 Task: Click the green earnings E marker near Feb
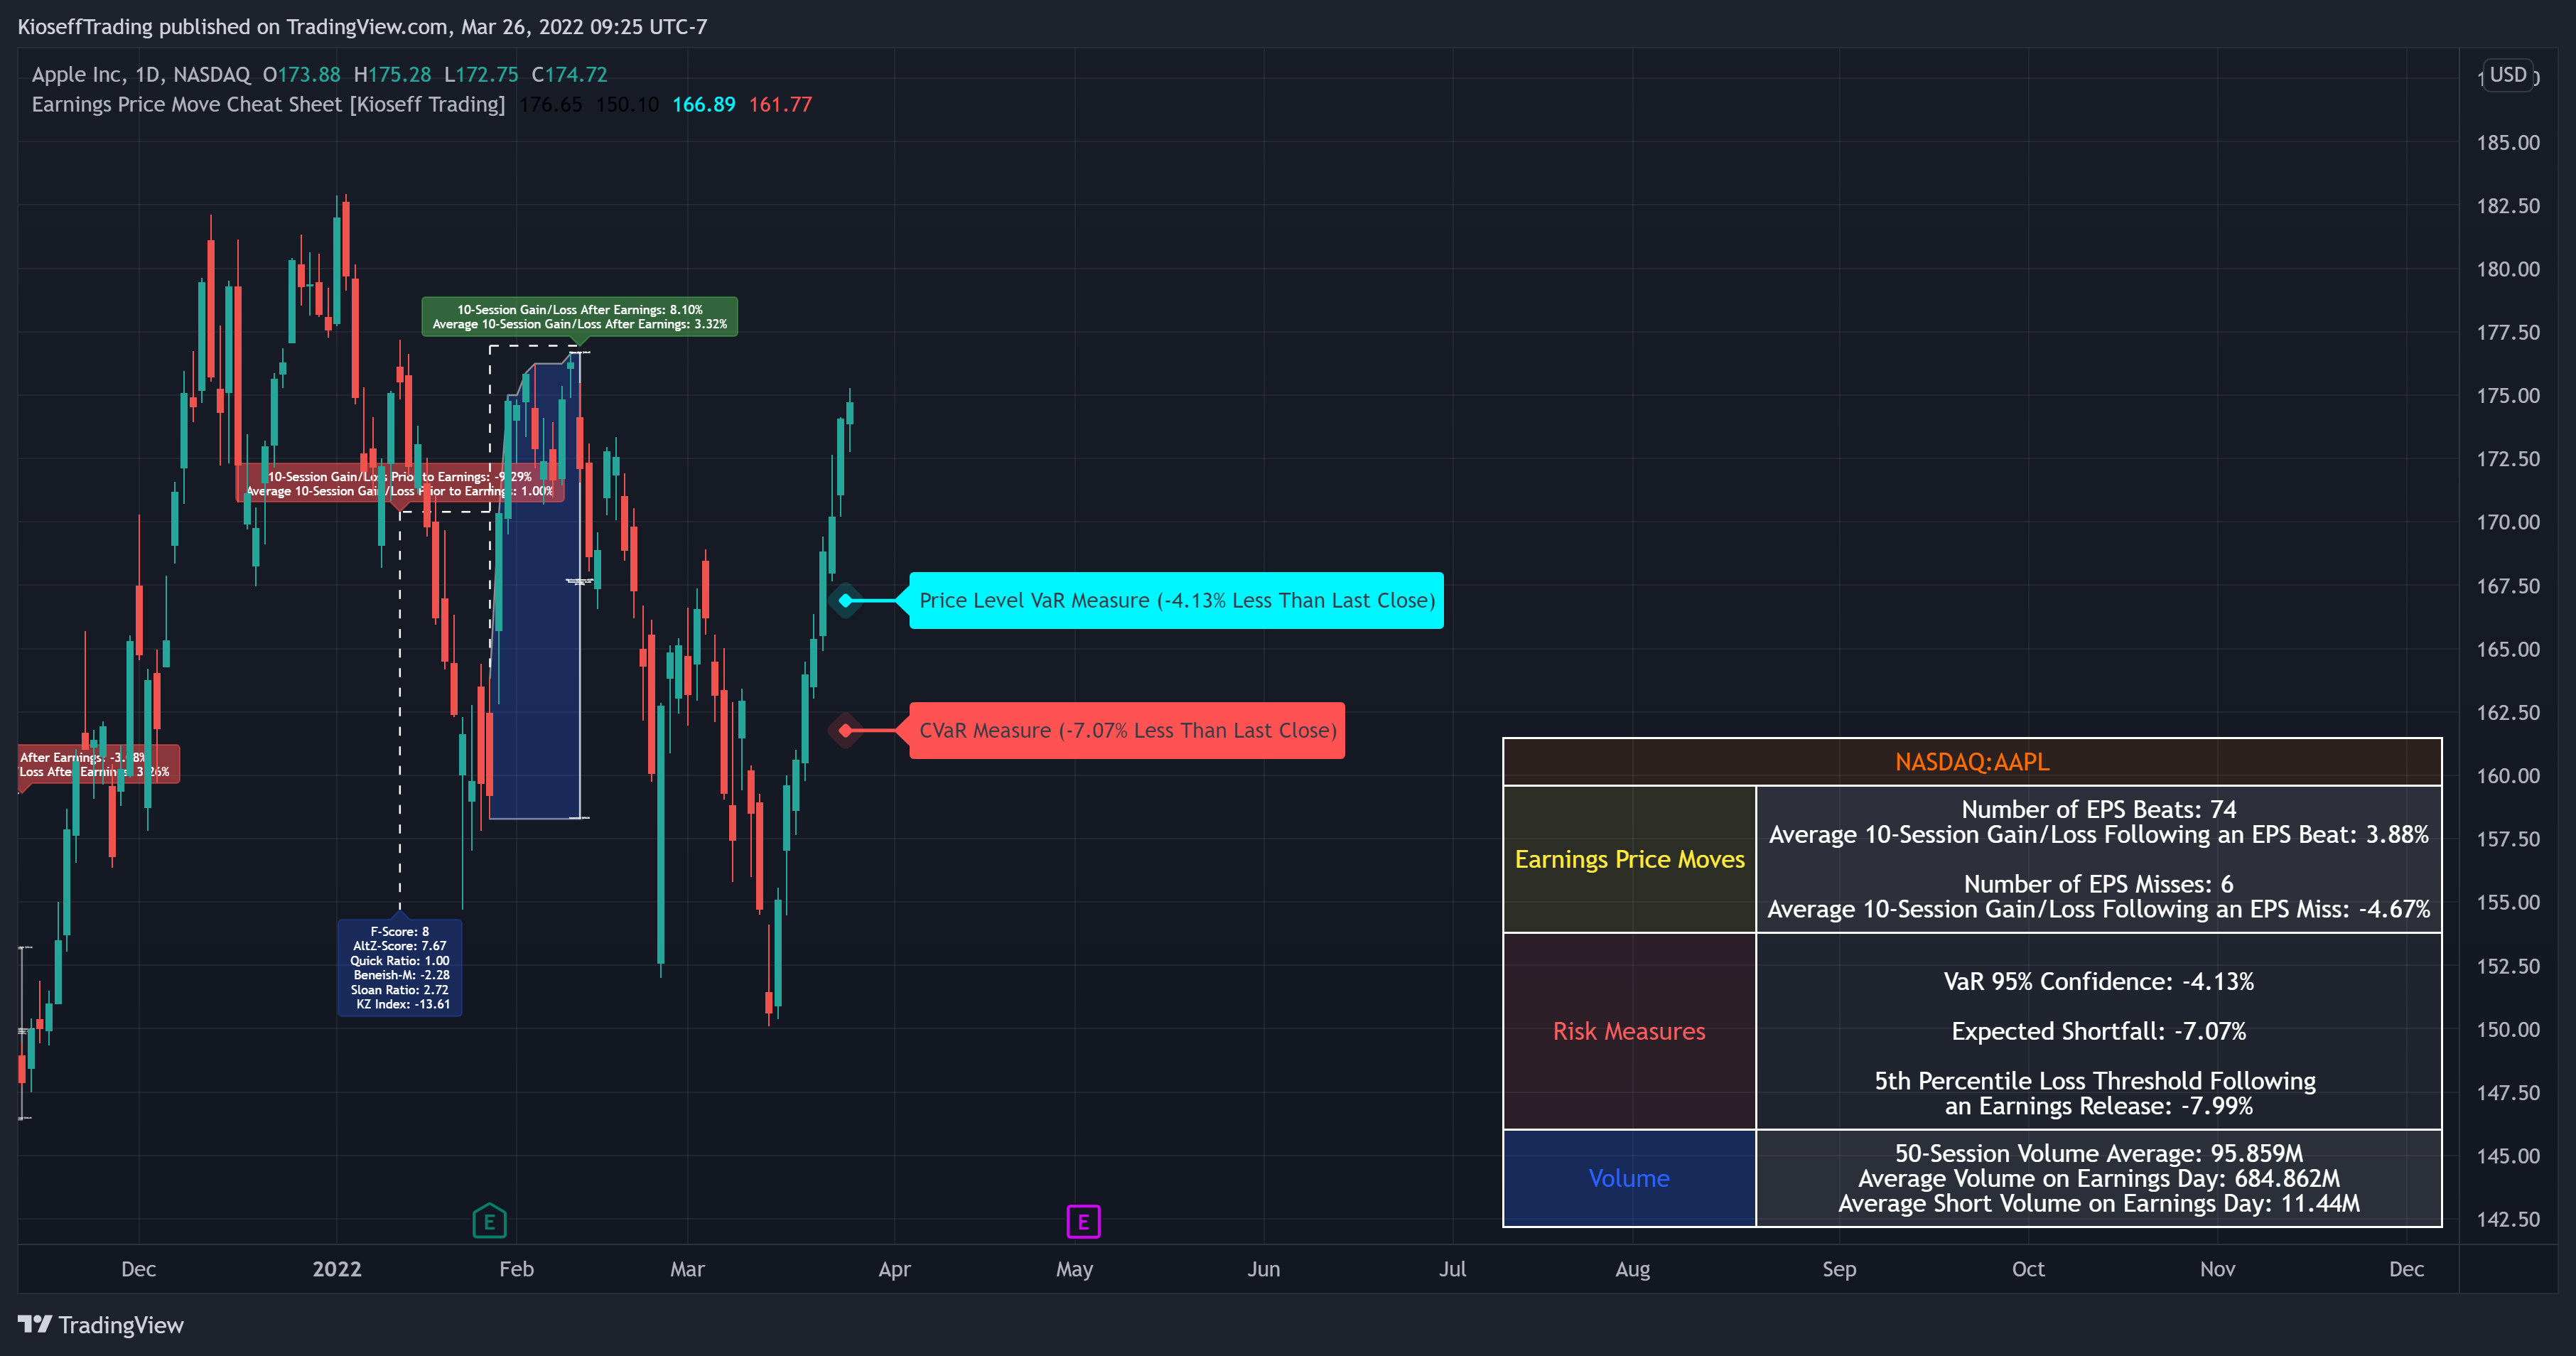(x=489, y=1221)
